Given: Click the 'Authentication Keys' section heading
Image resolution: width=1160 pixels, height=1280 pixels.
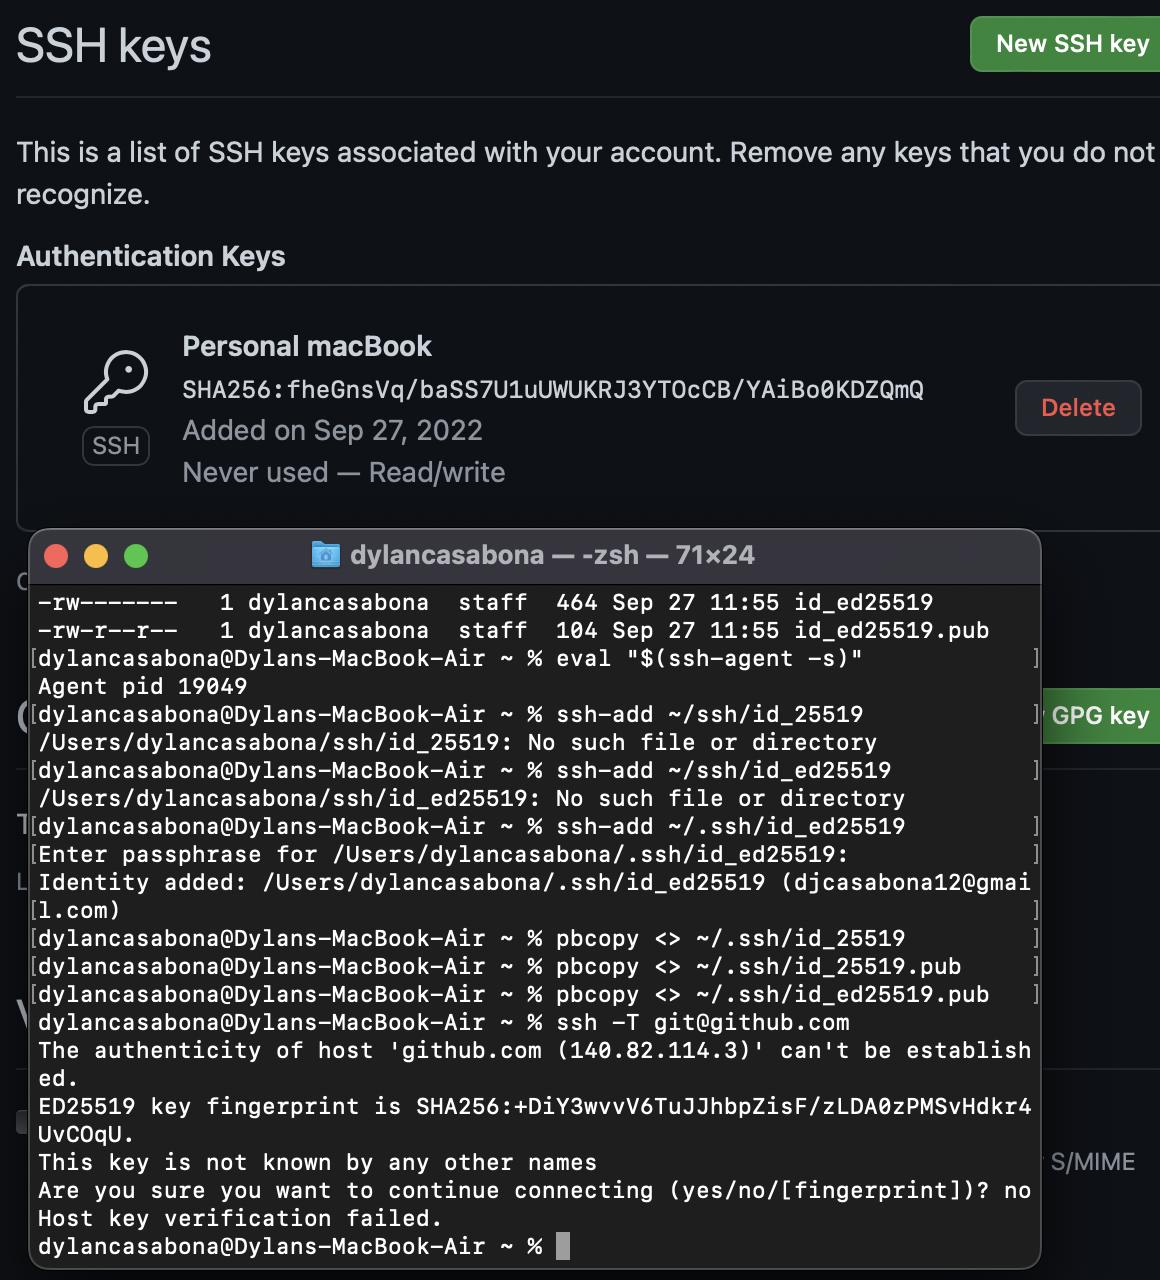Looking at the screenshot, I should pos(151,256).
